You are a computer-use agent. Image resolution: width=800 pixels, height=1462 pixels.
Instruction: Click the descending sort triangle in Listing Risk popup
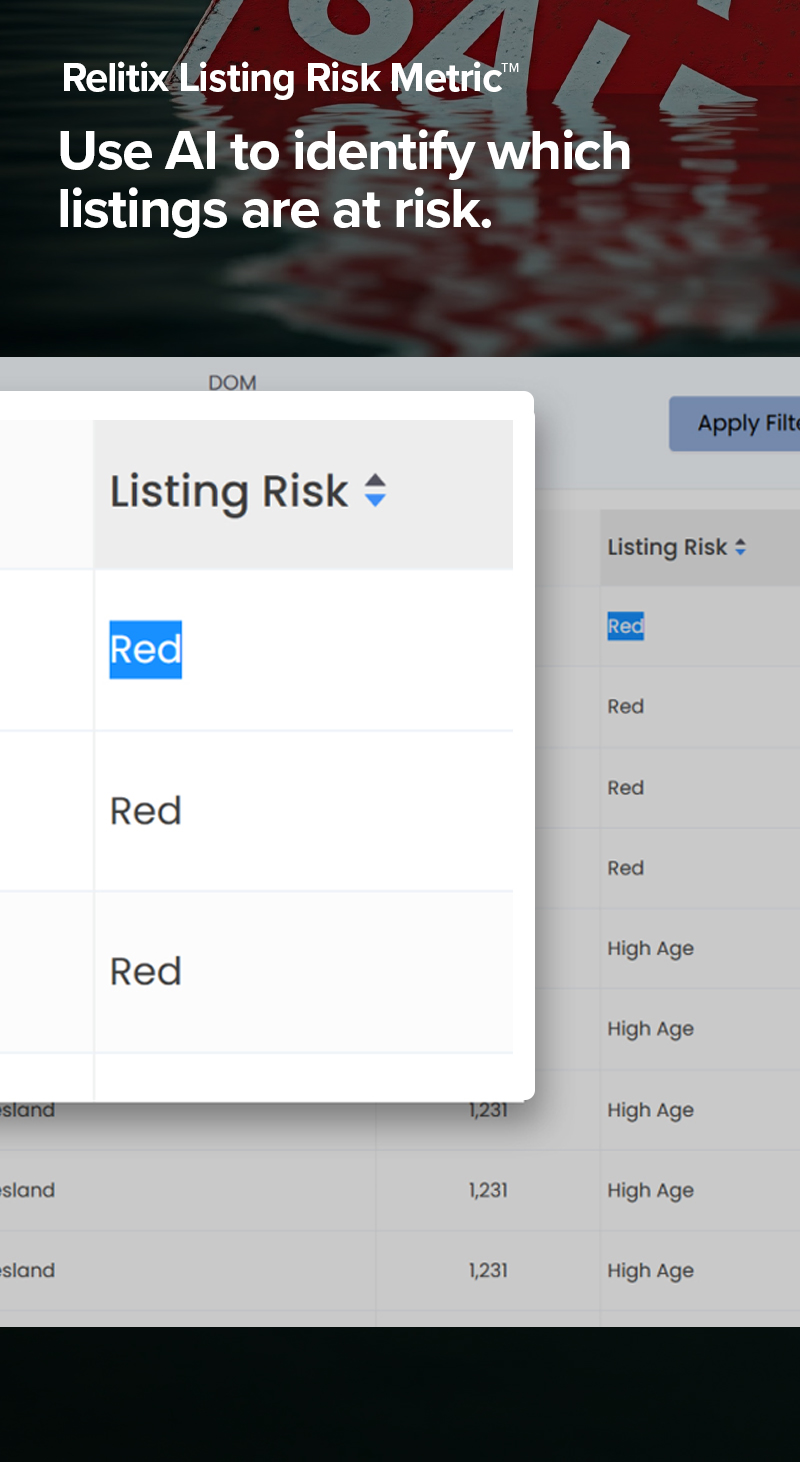[375, 499]
